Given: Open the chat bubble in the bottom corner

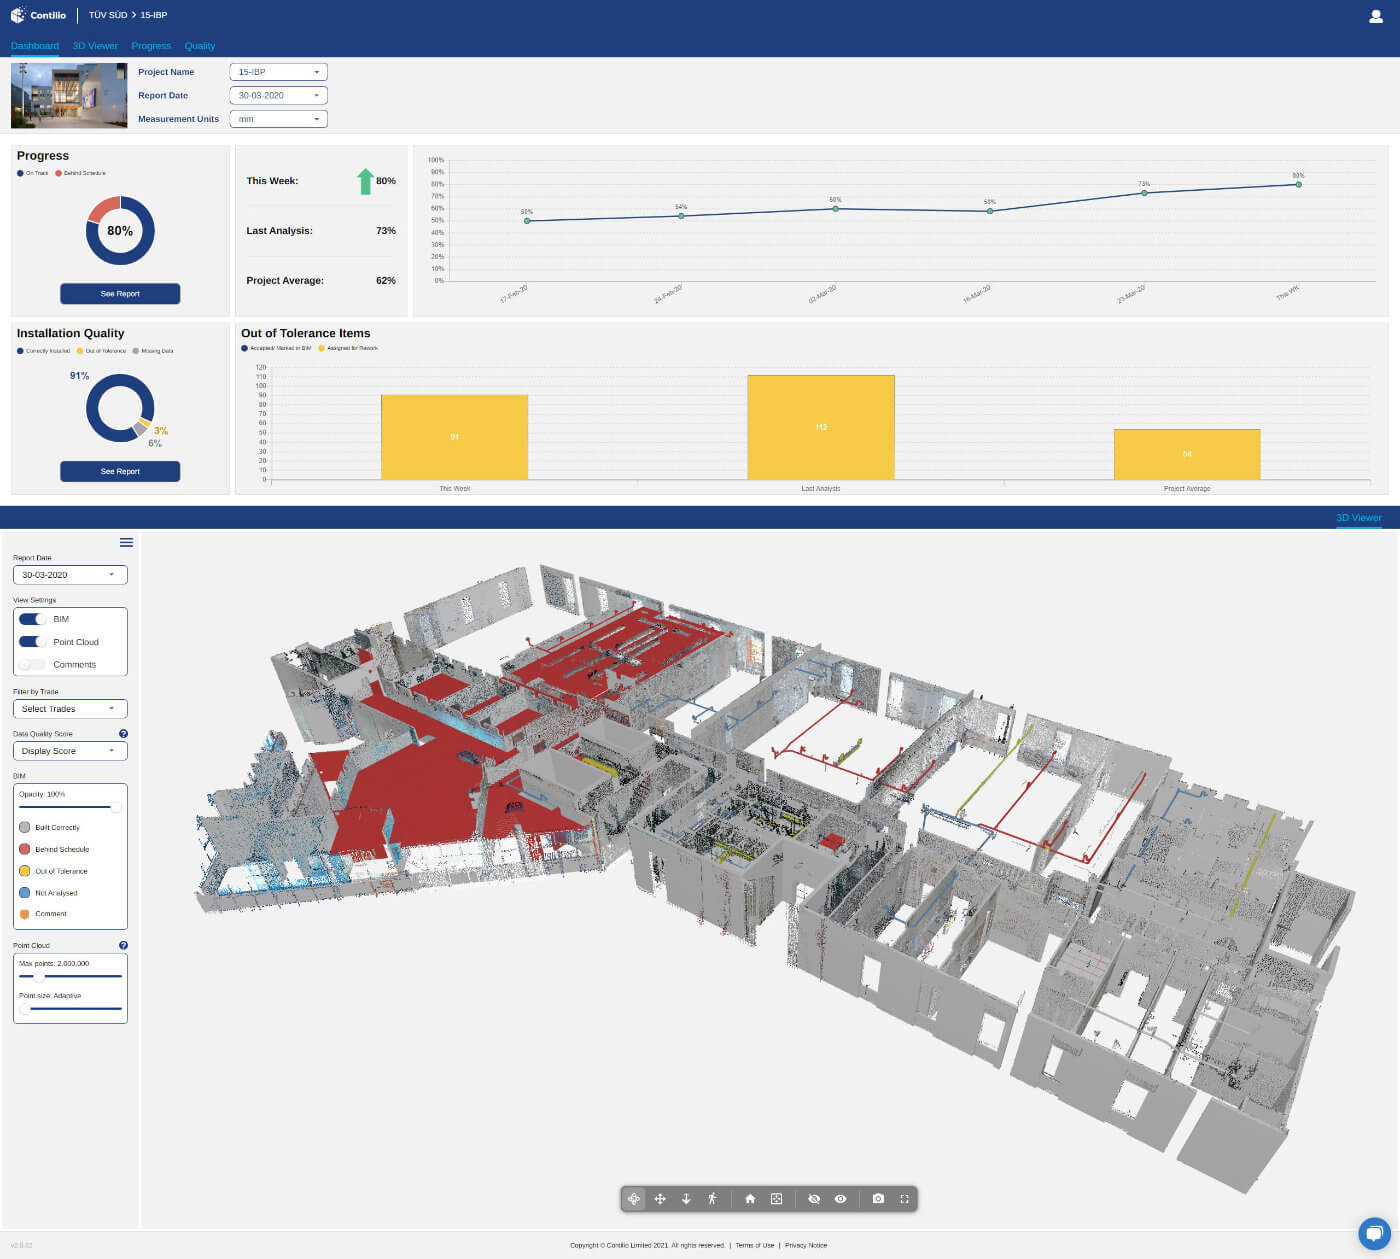Looking at the screenshot, I should click(x=1374, y=1233).
